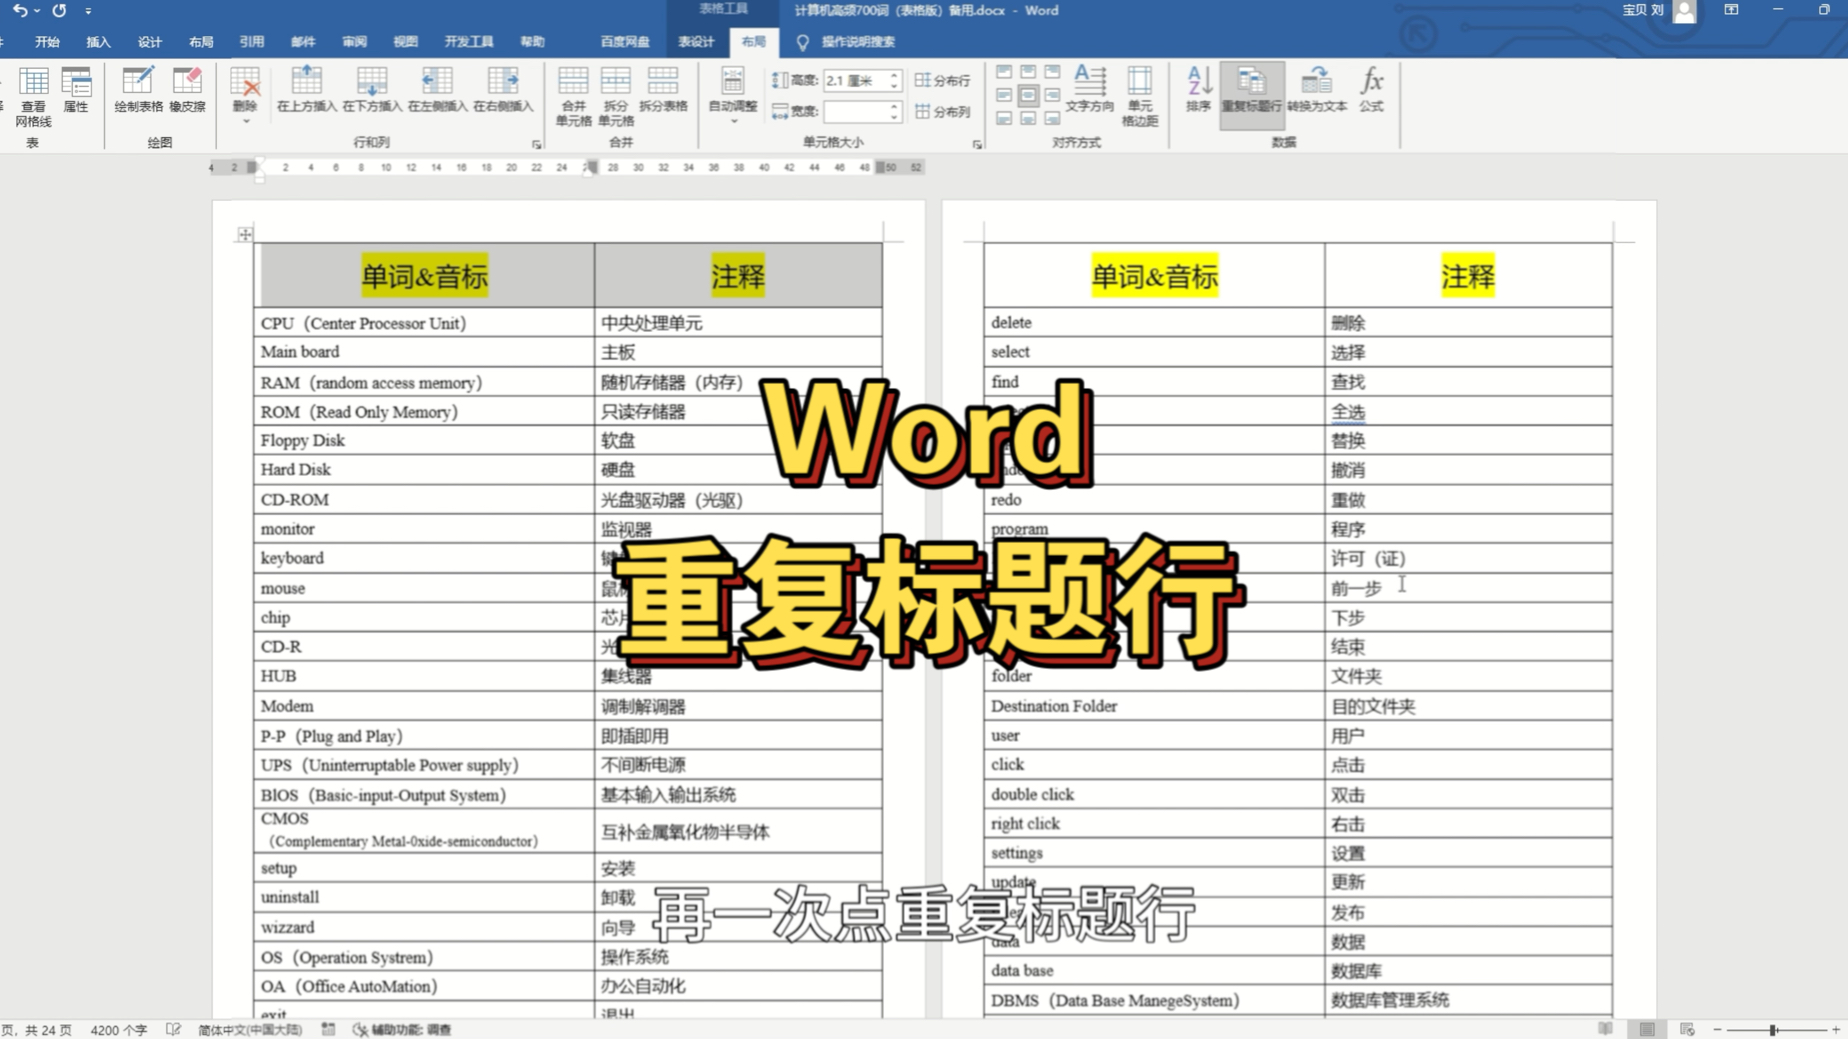Enable 查看网格线 (View Gridlines)
The height and width of the screenshot is (1039, 1848).
(34, 95)
